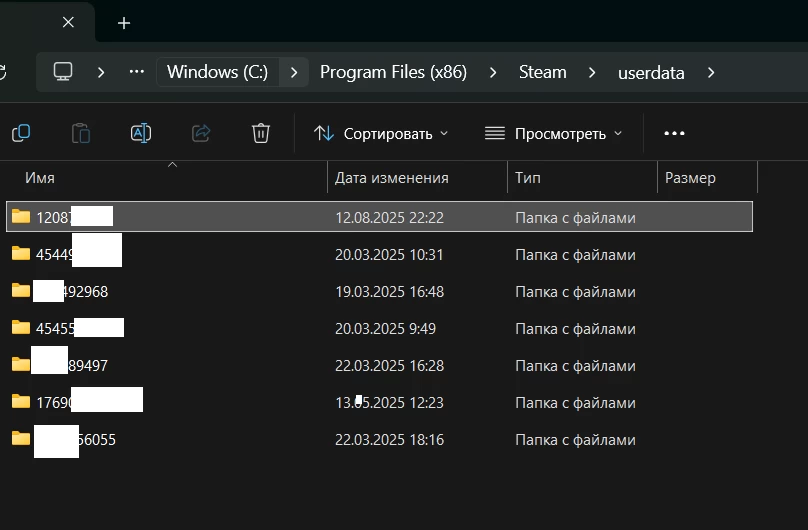
Task: Go to Program Files (x86) breadcrumb
Action: [x=393, y=72]
